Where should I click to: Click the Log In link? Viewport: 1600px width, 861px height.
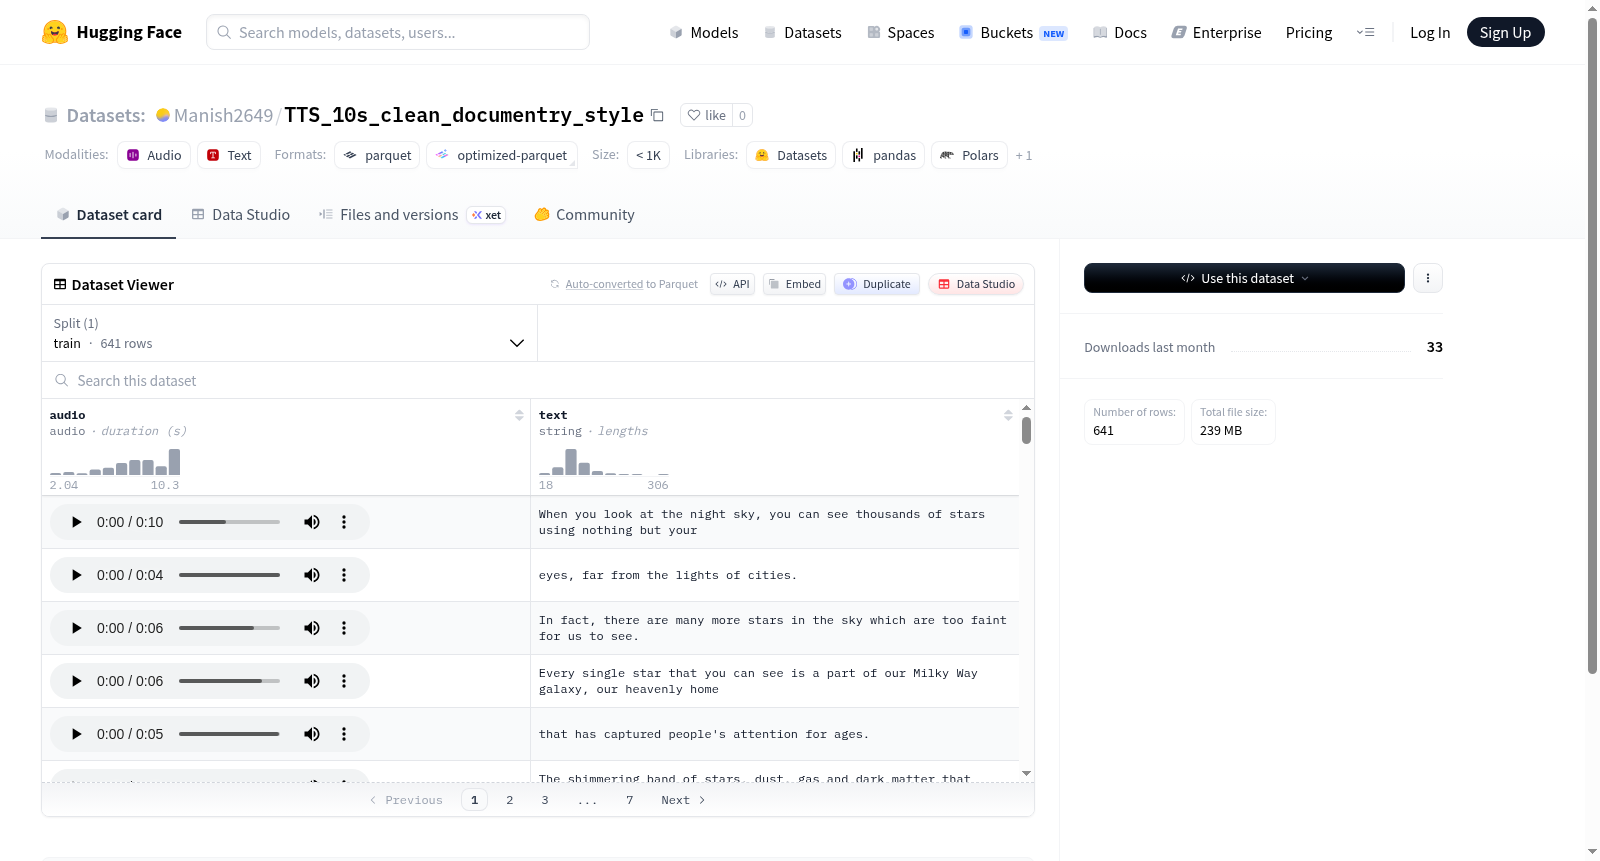coord(1430,32)
